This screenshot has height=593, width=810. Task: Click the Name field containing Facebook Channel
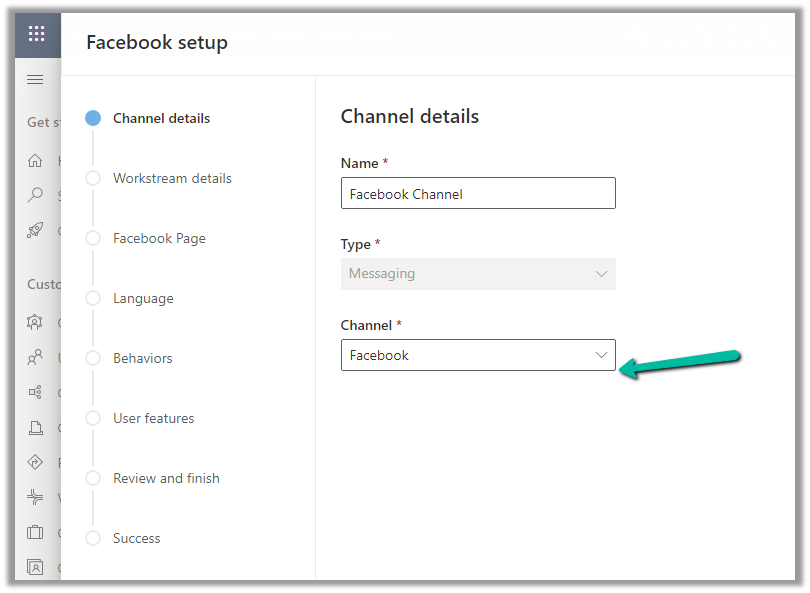click(477, 194)
